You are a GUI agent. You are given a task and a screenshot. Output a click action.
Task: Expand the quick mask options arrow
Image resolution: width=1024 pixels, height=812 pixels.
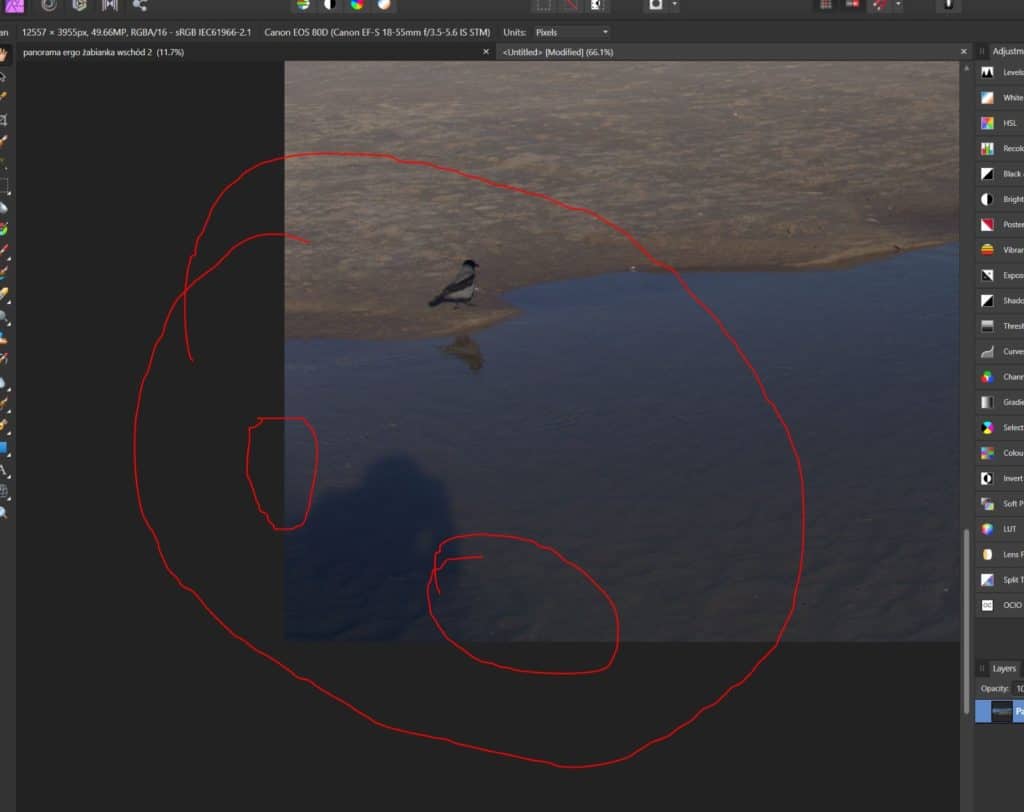[675, 5]
